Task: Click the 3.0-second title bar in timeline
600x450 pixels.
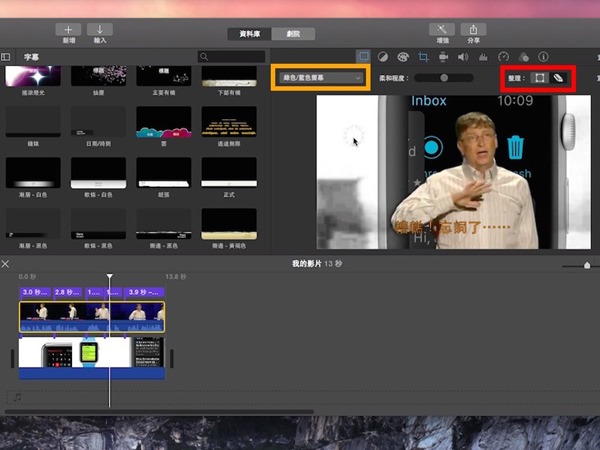Action: click(34, 292)
